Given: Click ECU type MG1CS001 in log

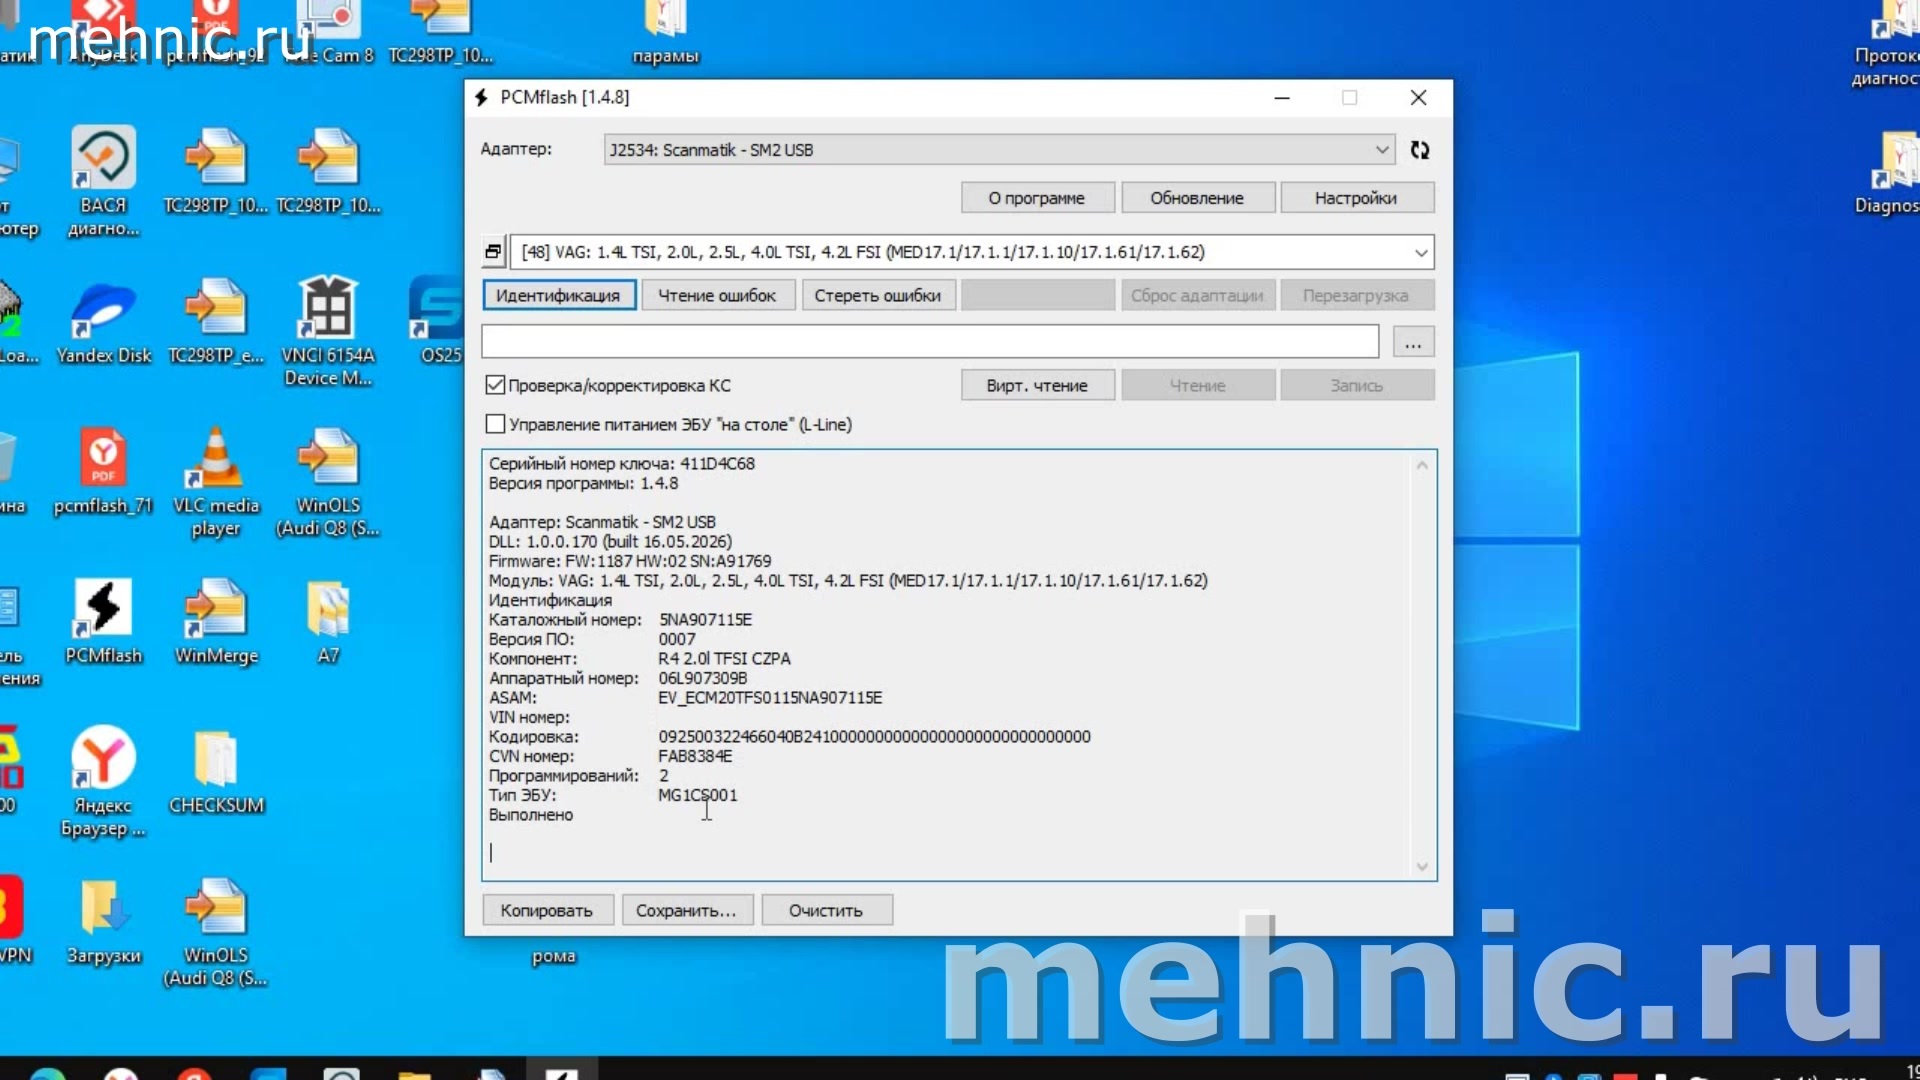Looking at the screenshot, I should pyautogui.click(x=697, y=795).
